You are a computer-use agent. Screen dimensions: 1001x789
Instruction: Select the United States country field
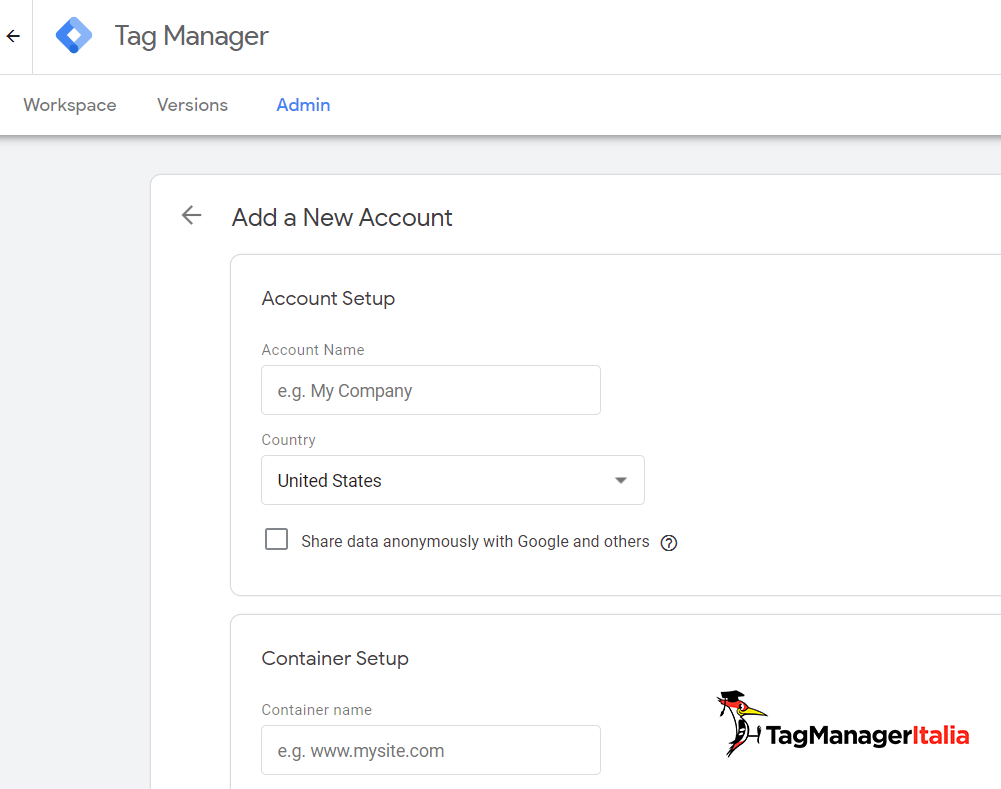tap(430, 481)
